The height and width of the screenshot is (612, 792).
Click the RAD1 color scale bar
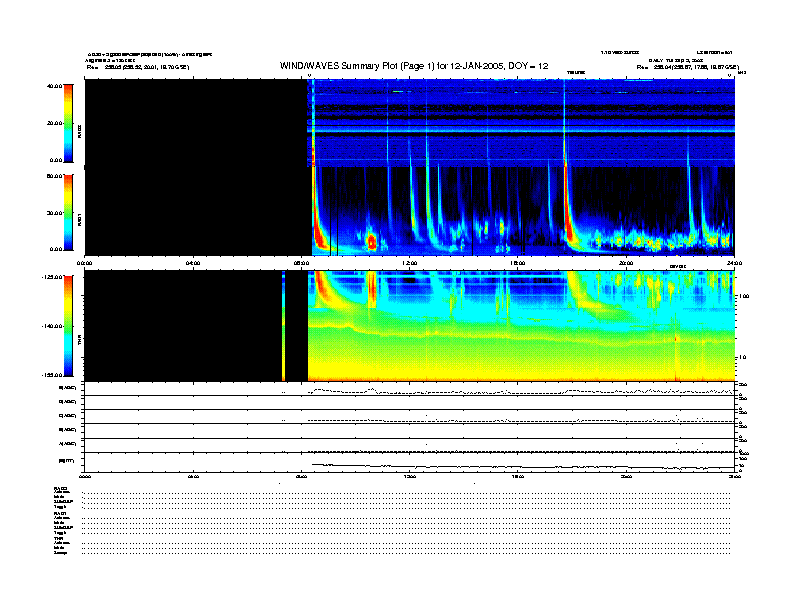coord(68,212)
